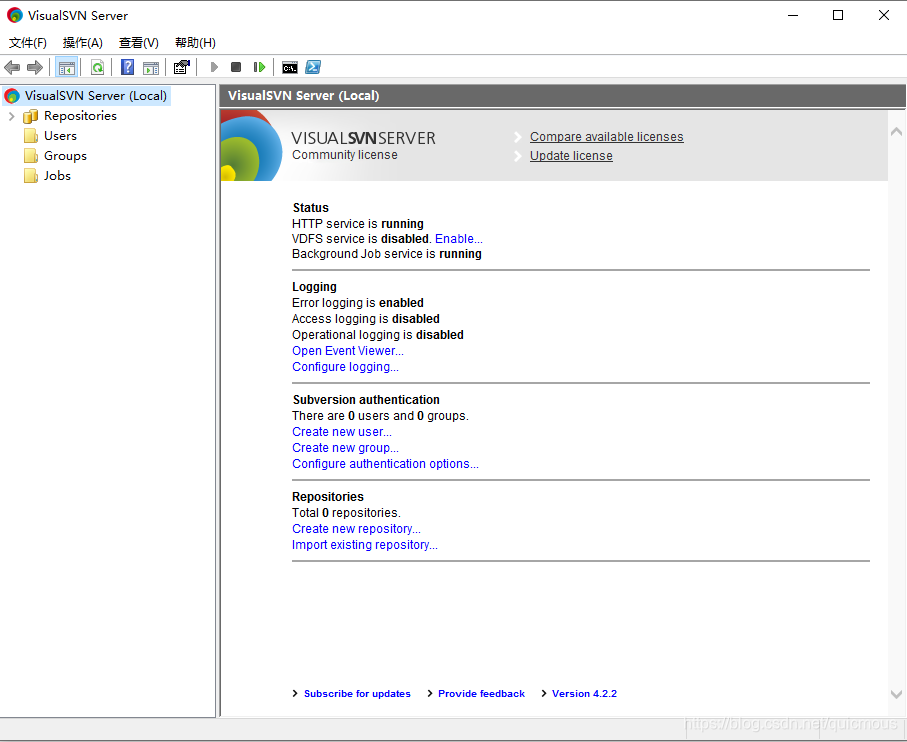Click Configure logging... link
The image size is (907, 742).
[x=345, y=367]
